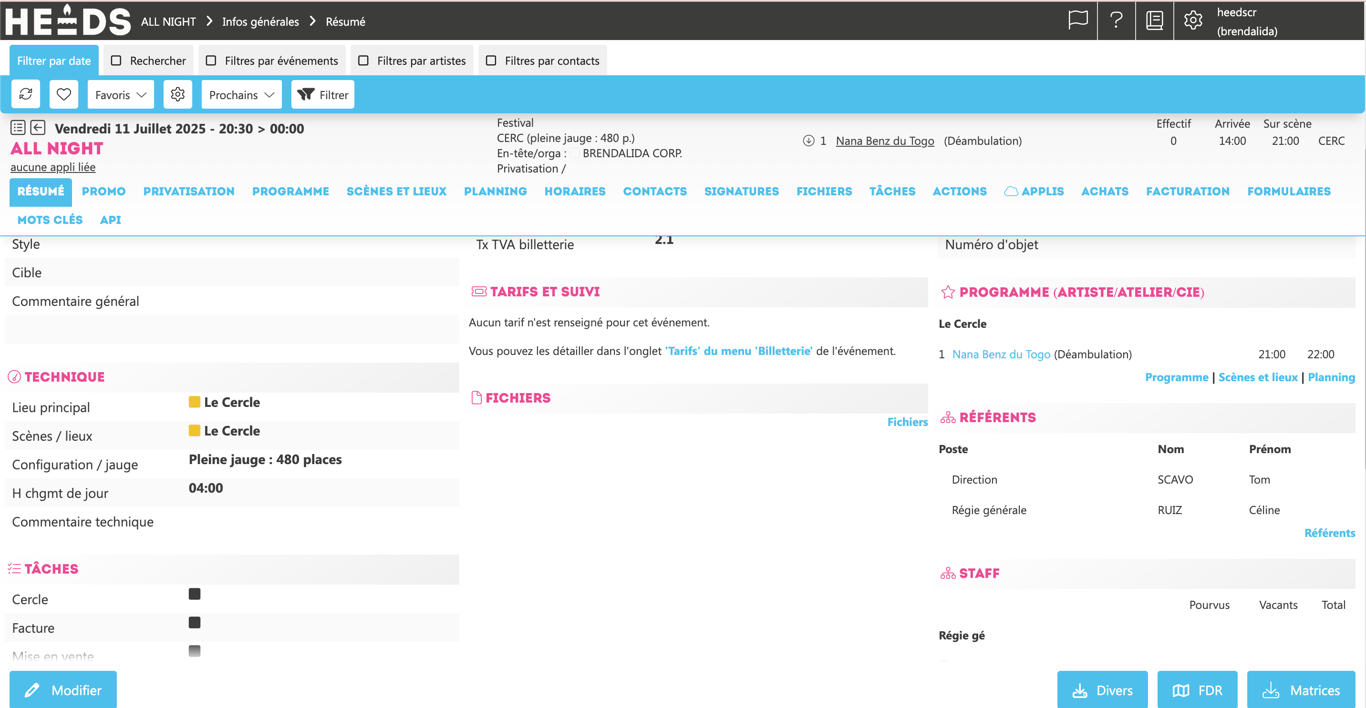Click the list view icon beside event date
1366x708 pixels.
(x=18, y=128)
